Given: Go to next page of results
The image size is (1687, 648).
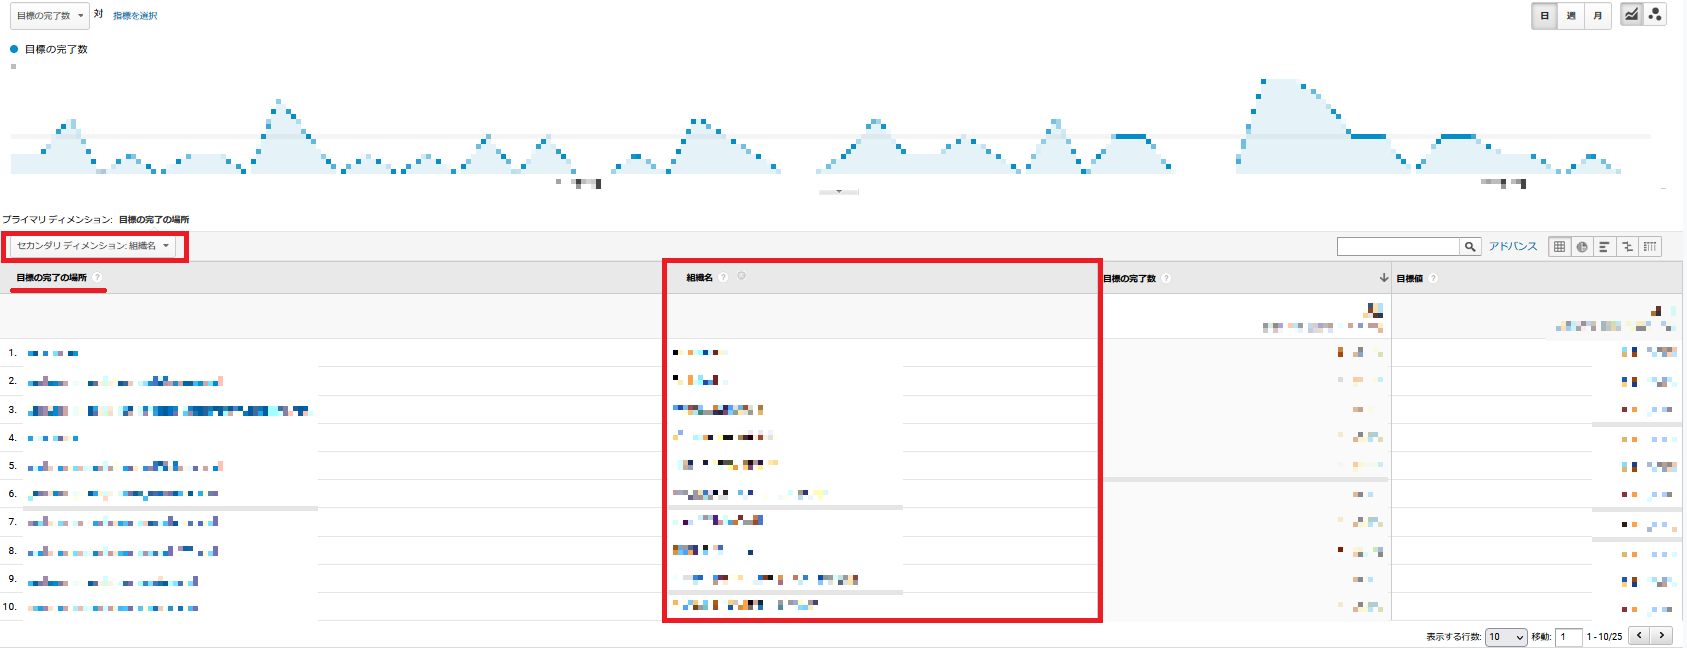Looking at the screenshot, I should [x=1662, y=636].
